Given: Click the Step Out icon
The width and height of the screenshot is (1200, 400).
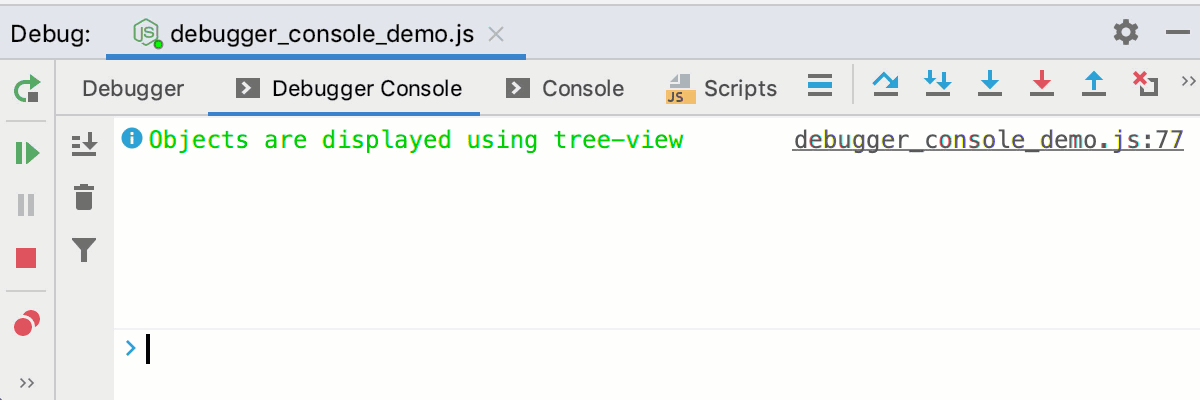Looking at the screenshot, I should point(1094,84).
